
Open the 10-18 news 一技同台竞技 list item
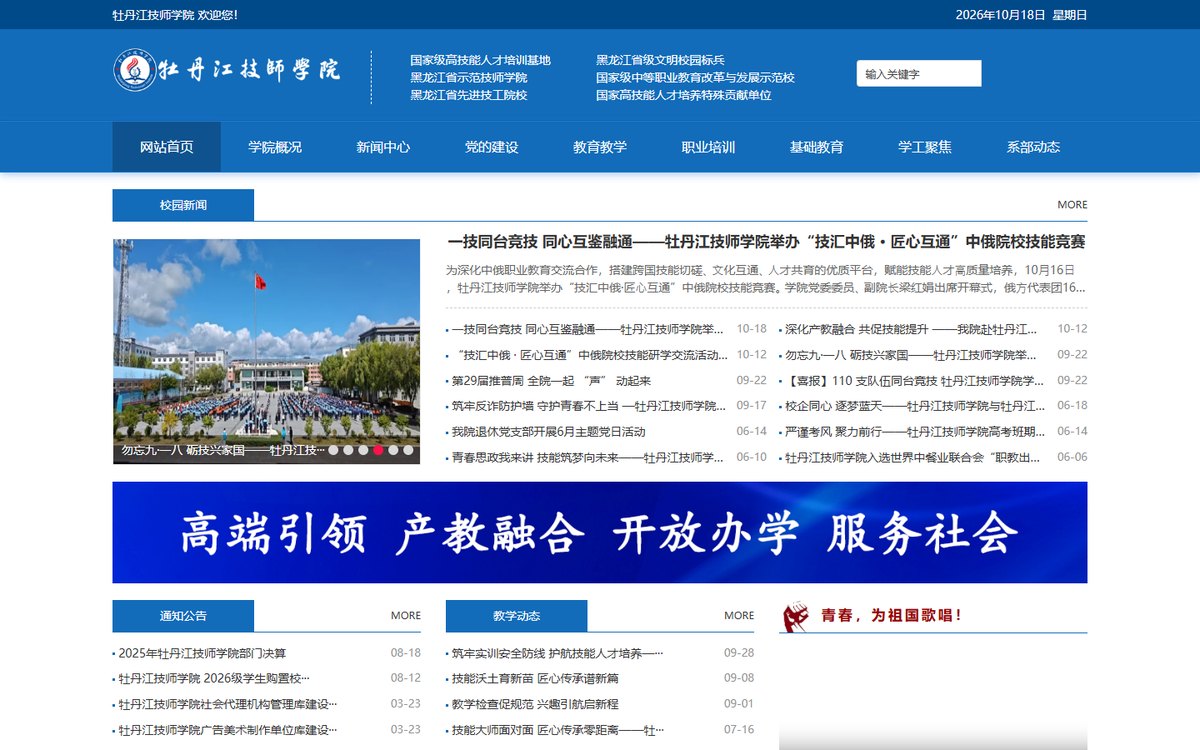[x=588, y=329]
